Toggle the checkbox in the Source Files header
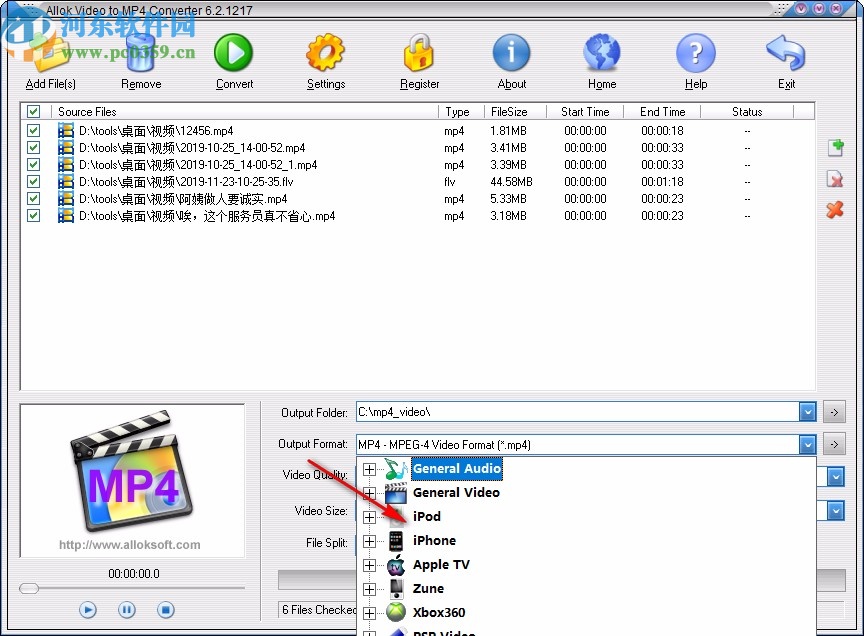 [33, 111]
